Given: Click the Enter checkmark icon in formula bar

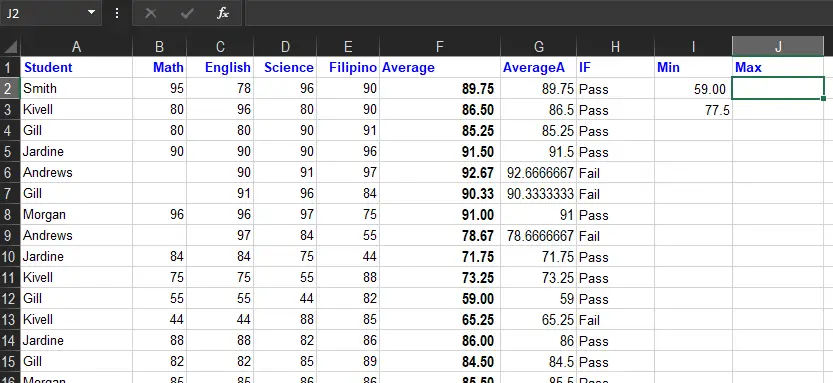Looking at the screenshot, I should (186, 13).
